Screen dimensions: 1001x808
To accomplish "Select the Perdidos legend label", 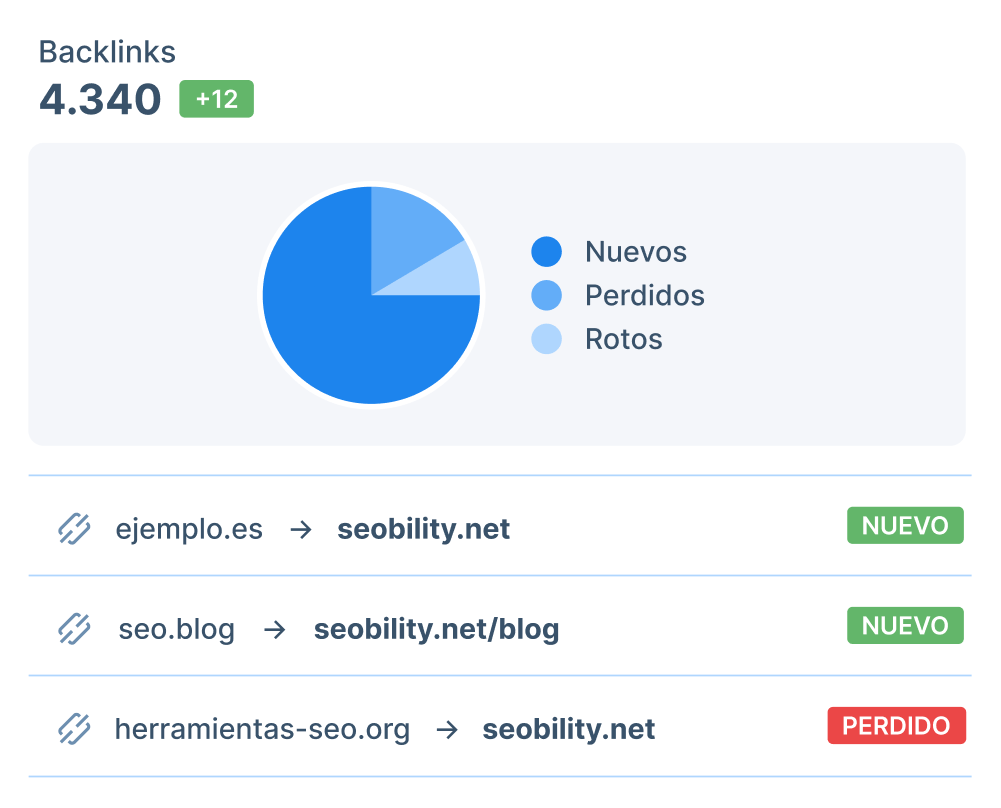I will 644,296.
